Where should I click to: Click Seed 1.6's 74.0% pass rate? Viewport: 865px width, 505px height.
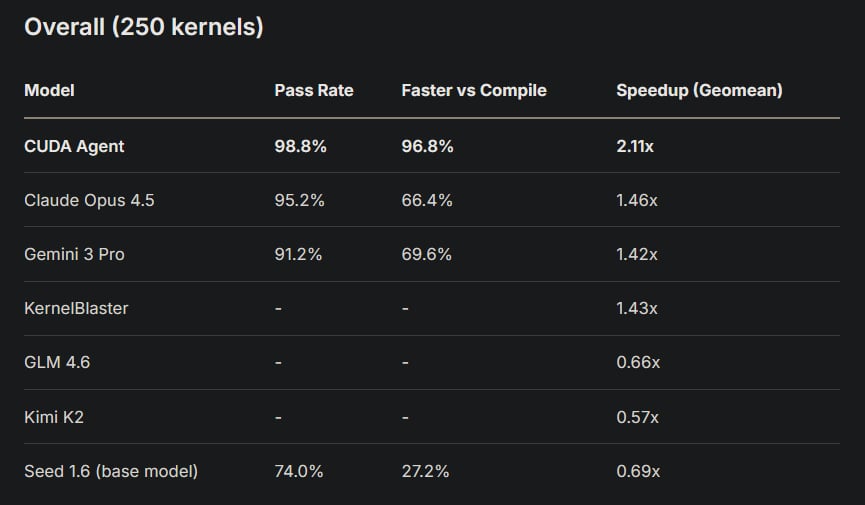pyautogui.click(x=299, y=471)
